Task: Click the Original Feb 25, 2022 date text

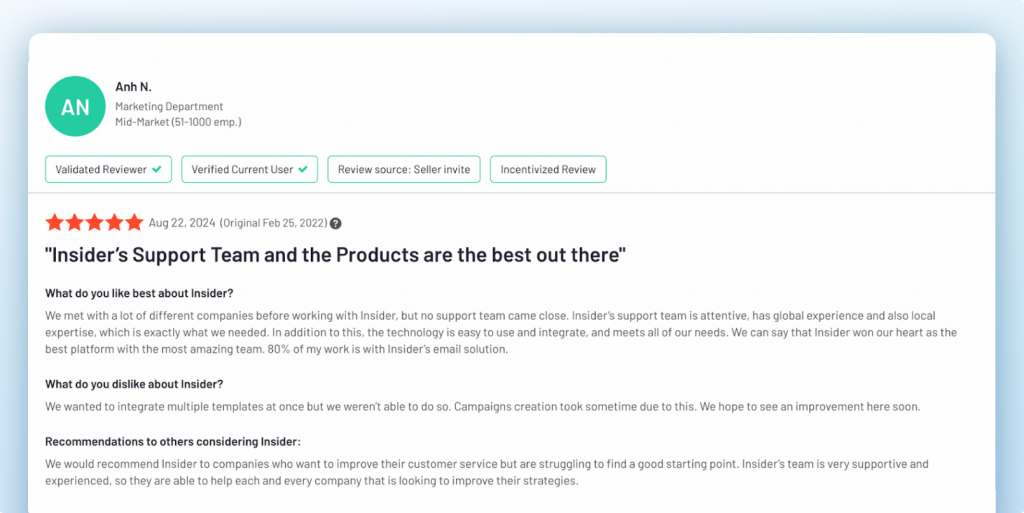Action: click(273, 223)
